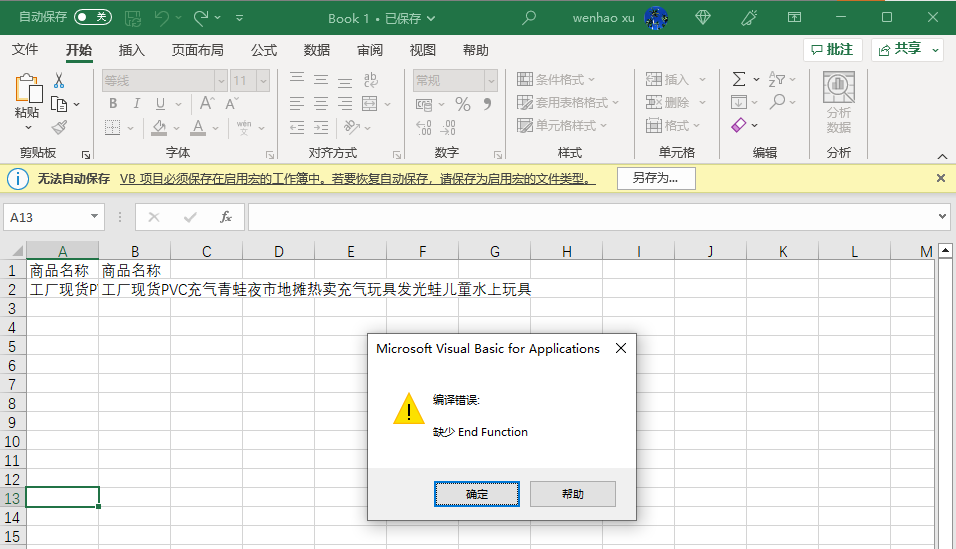This screenshot has height=549, width=956.
Task: Click the 批注 Comments button
Action: pyautogui.click(x=833, y=50)
